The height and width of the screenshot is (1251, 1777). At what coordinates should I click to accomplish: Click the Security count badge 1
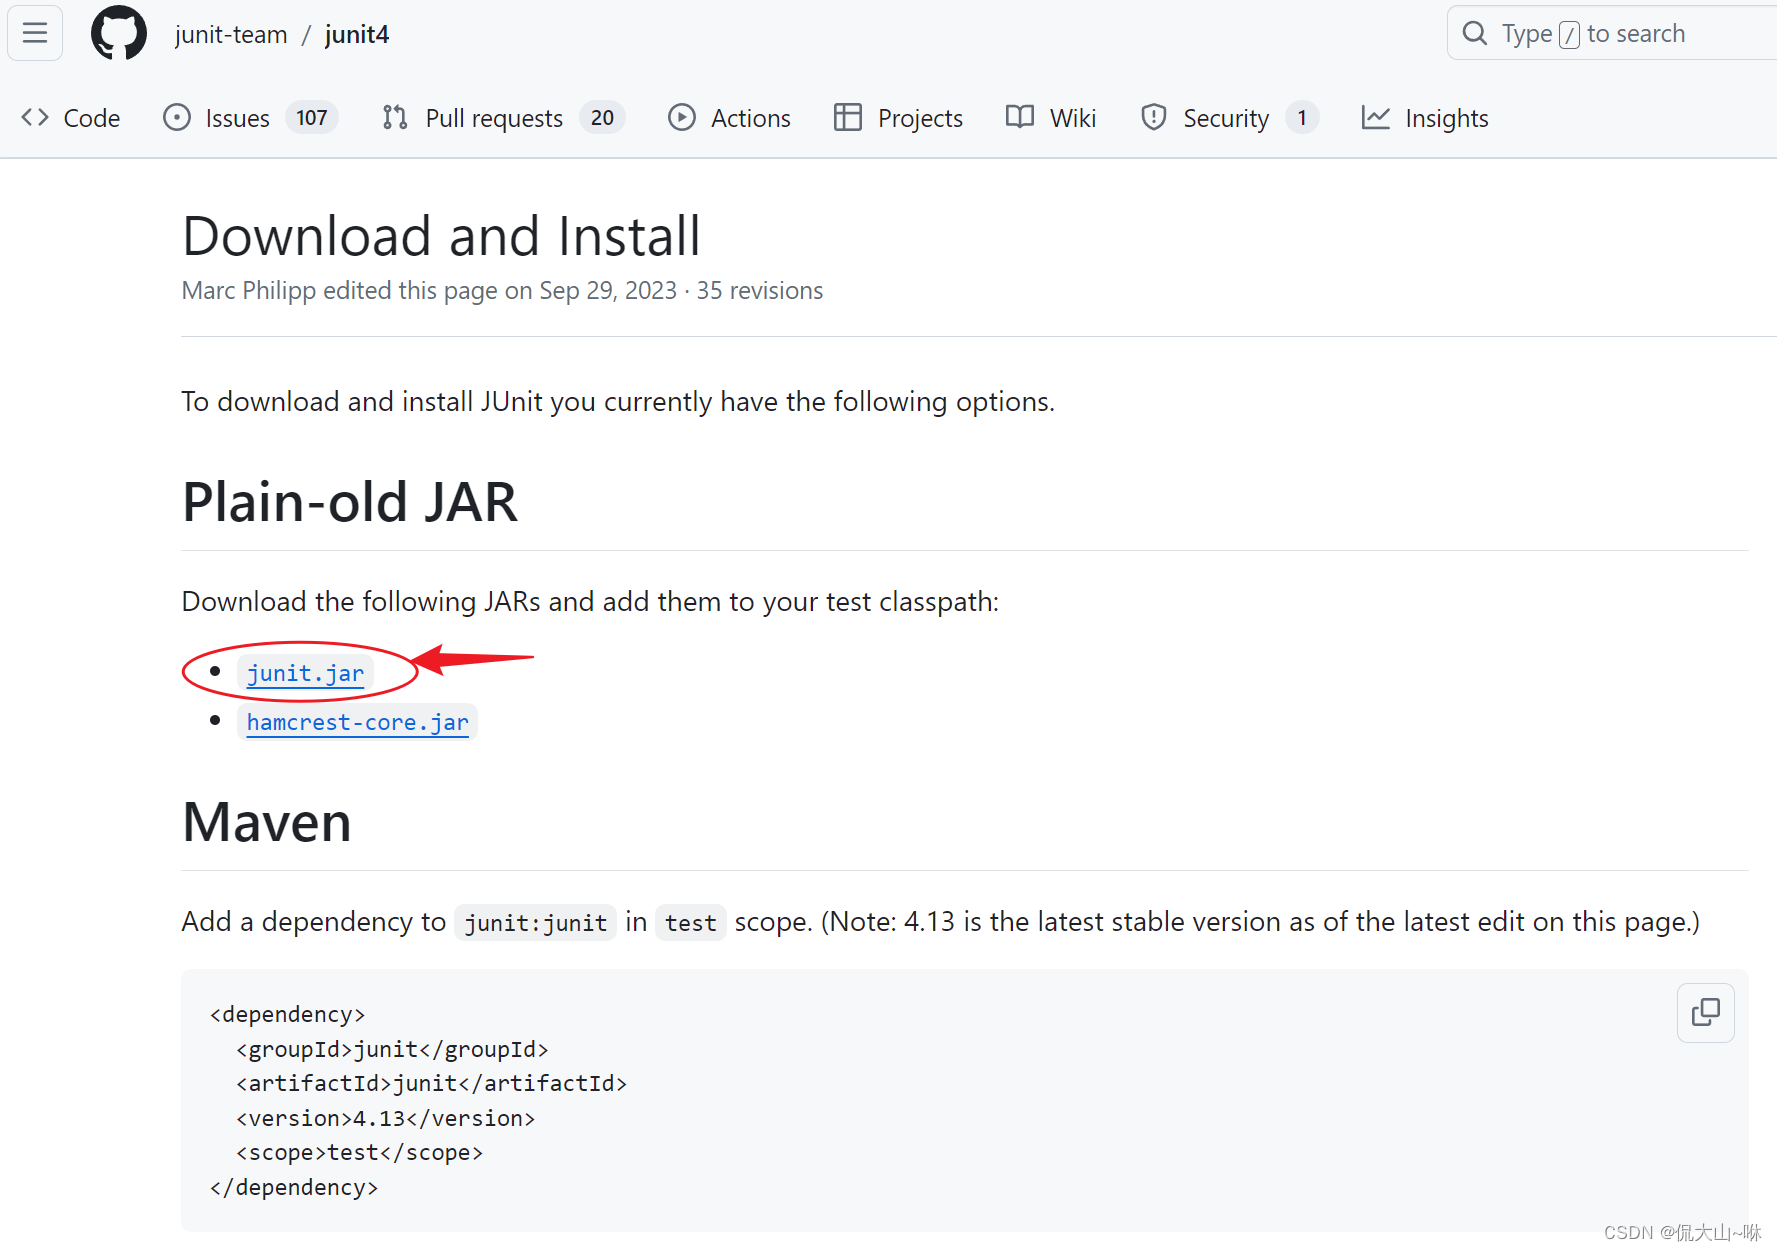point(1302,118)
